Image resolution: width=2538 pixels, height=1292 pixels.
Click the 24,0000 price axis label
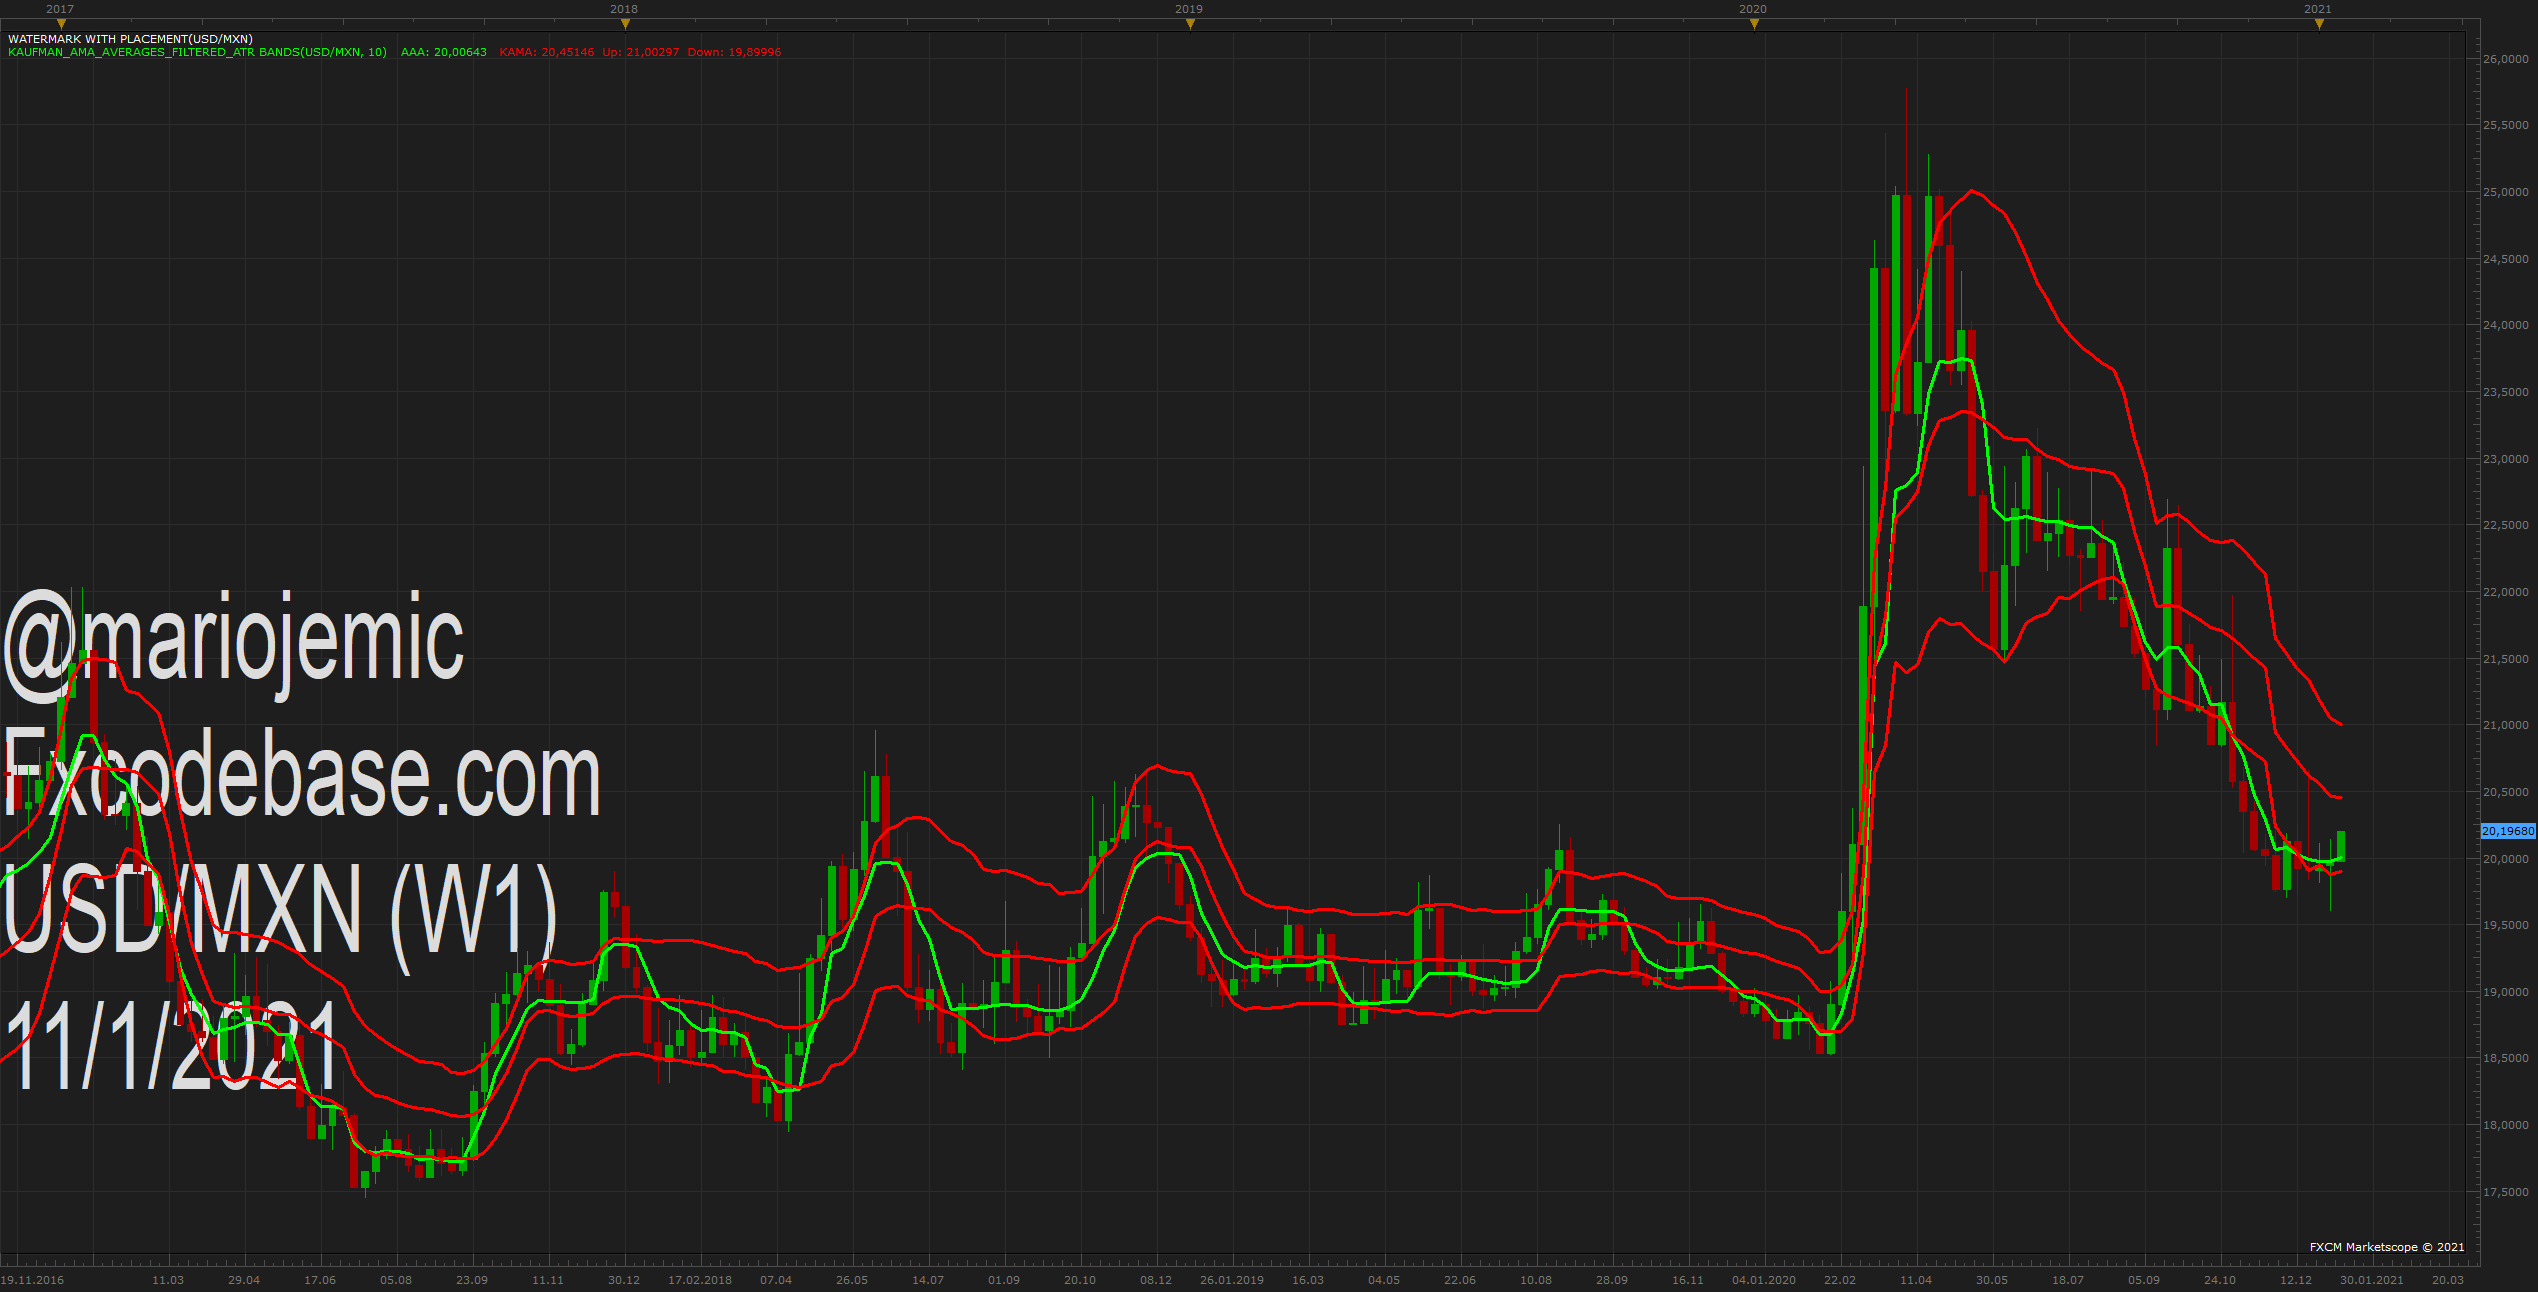click(x=2505, y=325)
